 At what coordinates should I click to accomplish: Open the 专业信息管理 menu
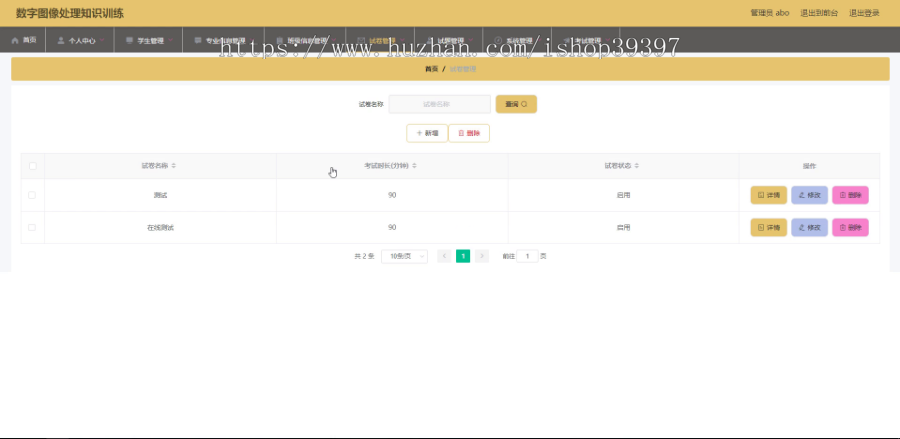coord(224,40)
